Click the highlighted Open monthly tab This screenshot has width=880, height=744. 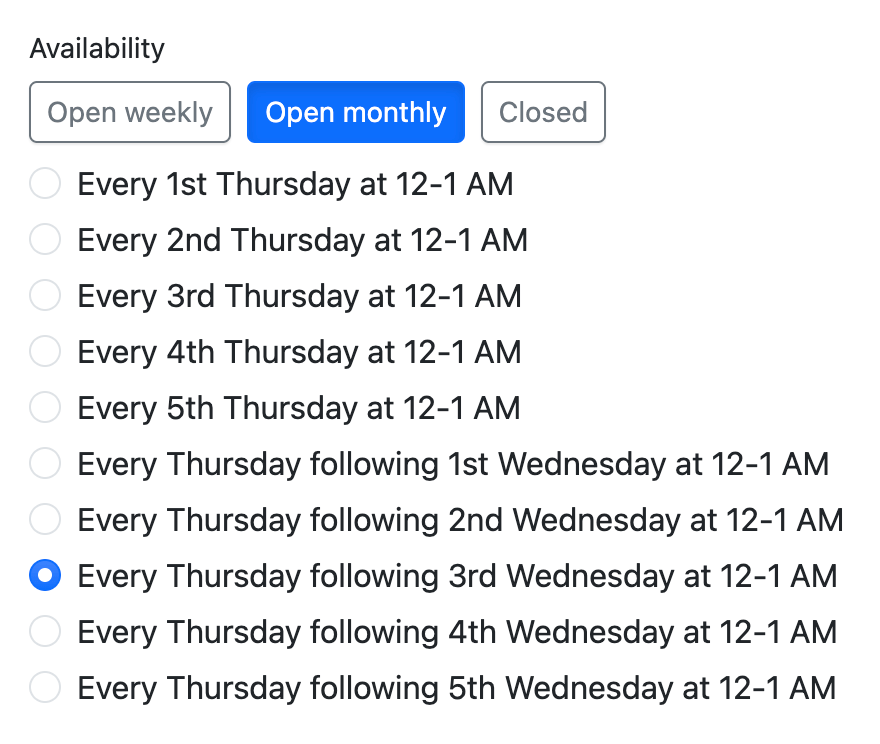tap(355, 112)
